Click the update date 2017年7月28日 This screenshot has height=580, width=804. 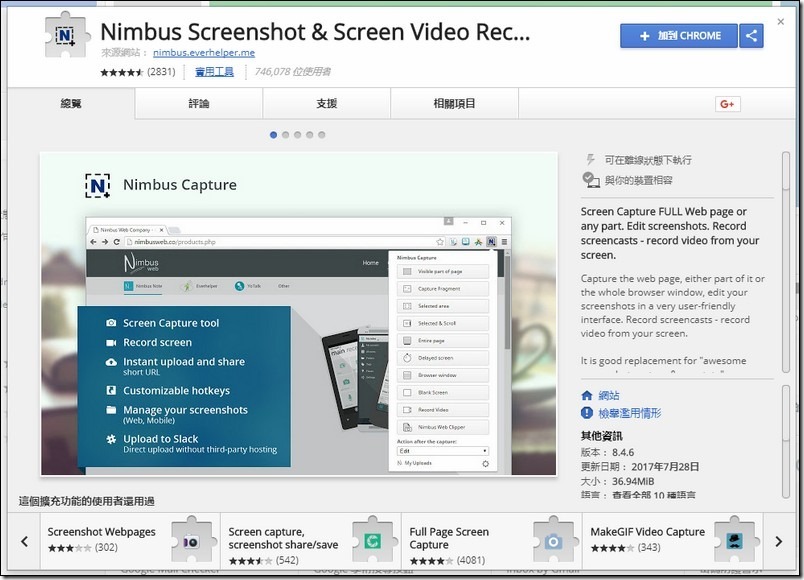coord(665,467)
